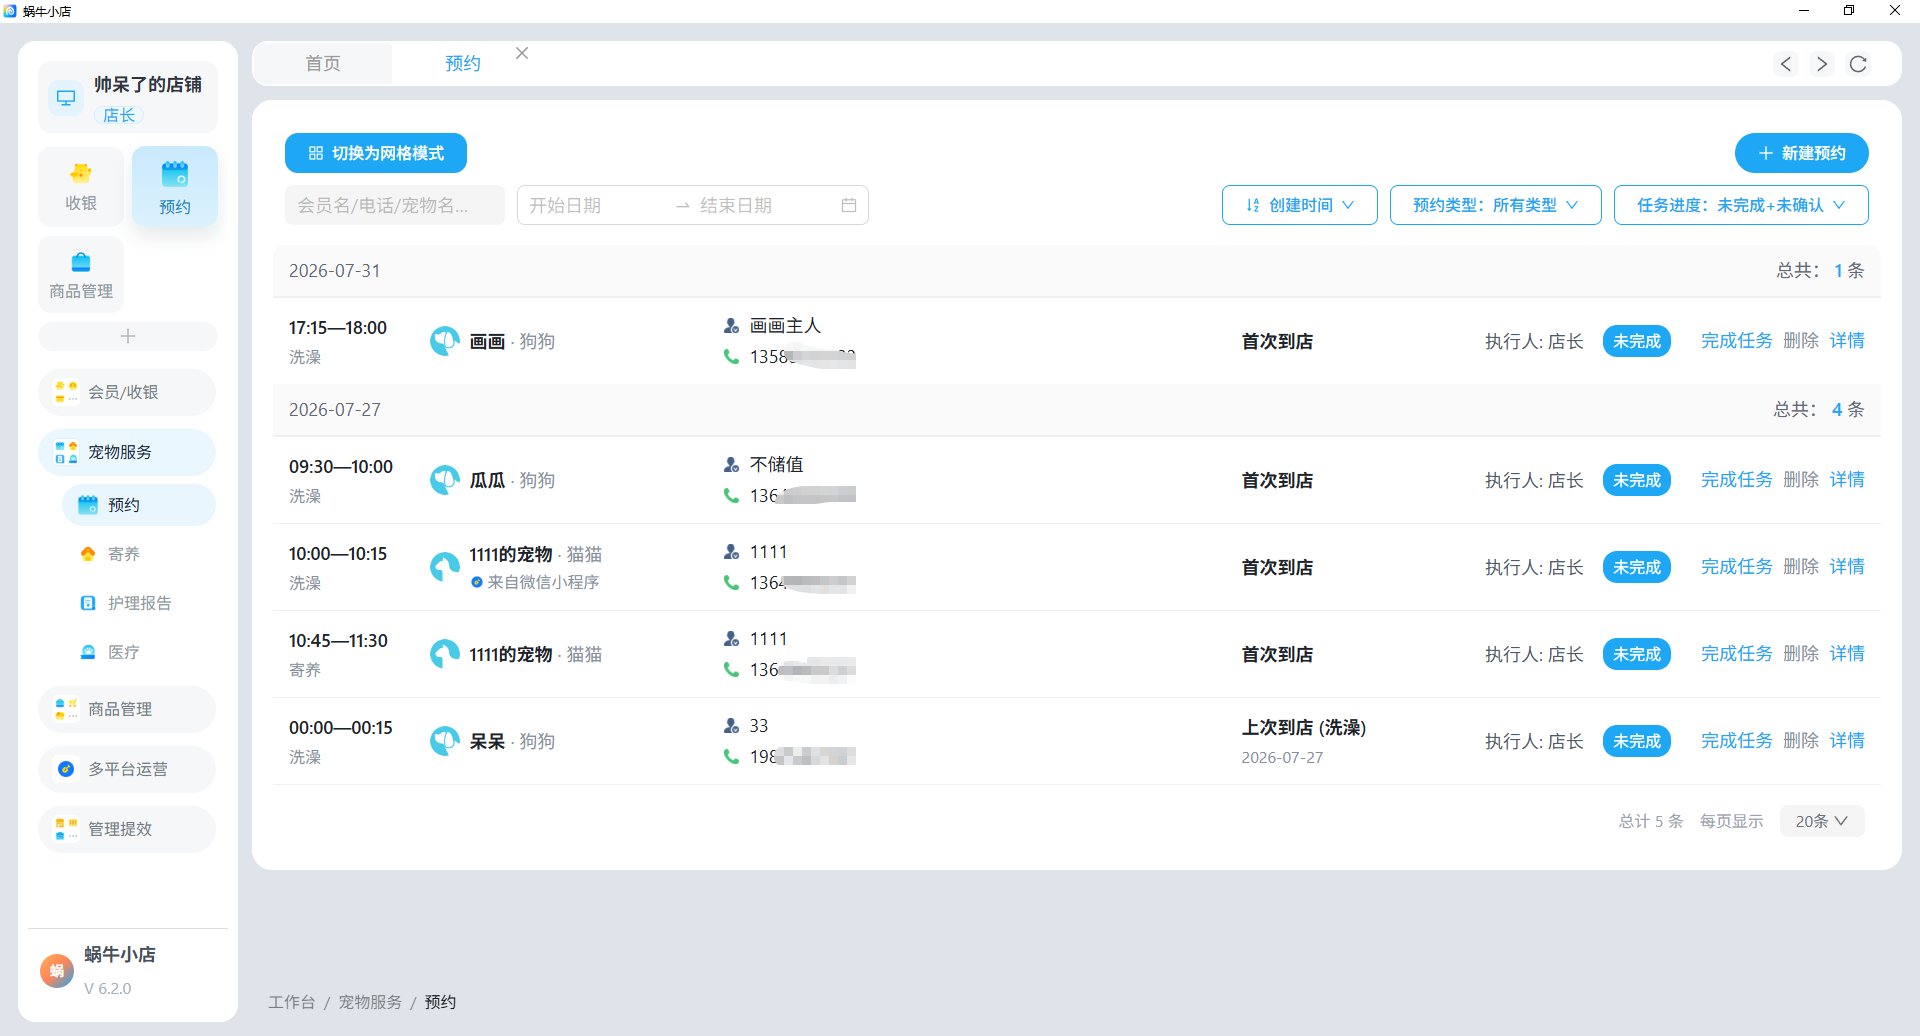Click 切换为网格模式 button
The image size is (1920, 1036).
click(x=376, y=153)
